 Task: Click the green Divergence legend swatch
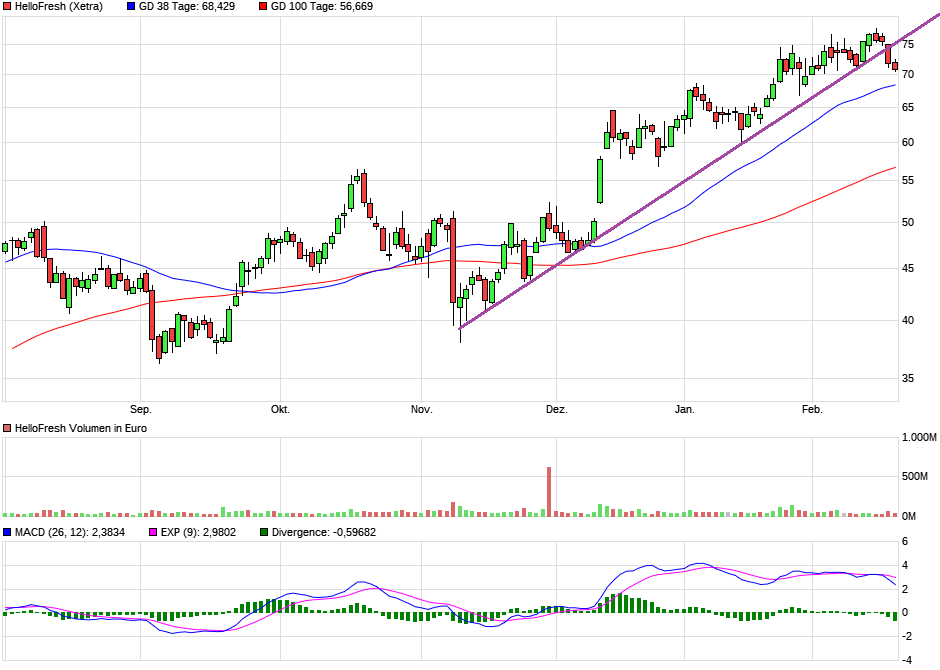[x=264, y=532]
